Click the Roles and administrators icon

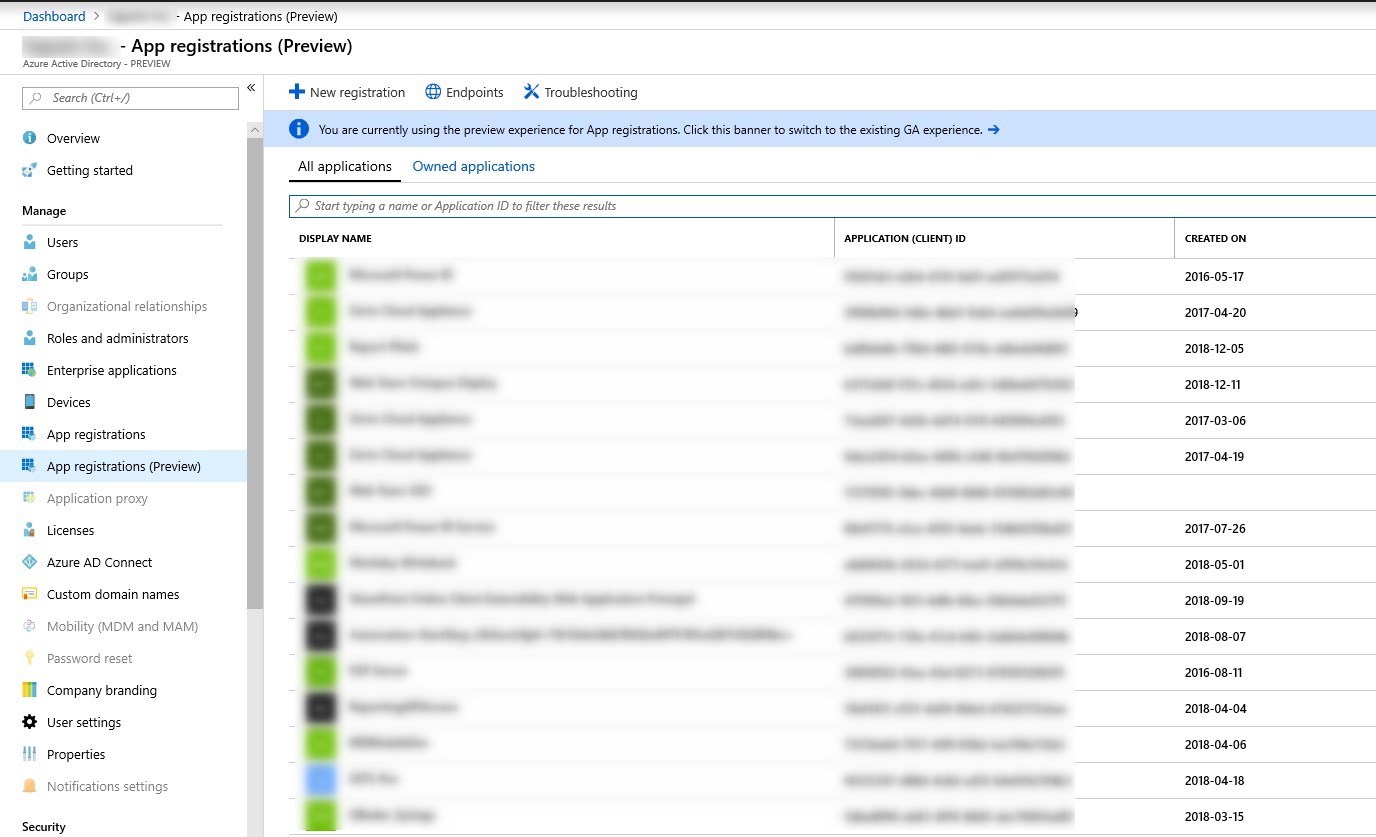tap(29, 338)
